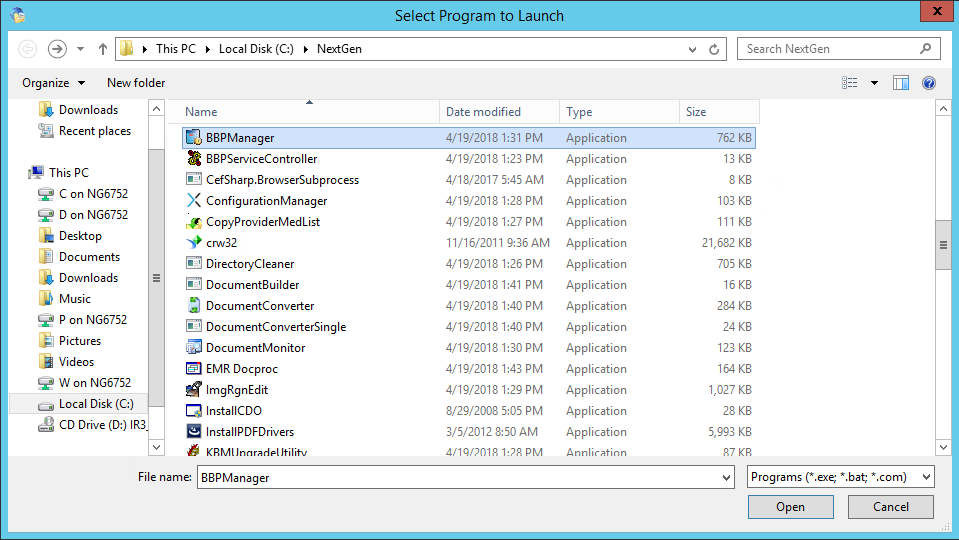This screenshot has width=959, height=540.
Task: Expand the breadcrumb arrow before This PC
Action: pos(144,49)
